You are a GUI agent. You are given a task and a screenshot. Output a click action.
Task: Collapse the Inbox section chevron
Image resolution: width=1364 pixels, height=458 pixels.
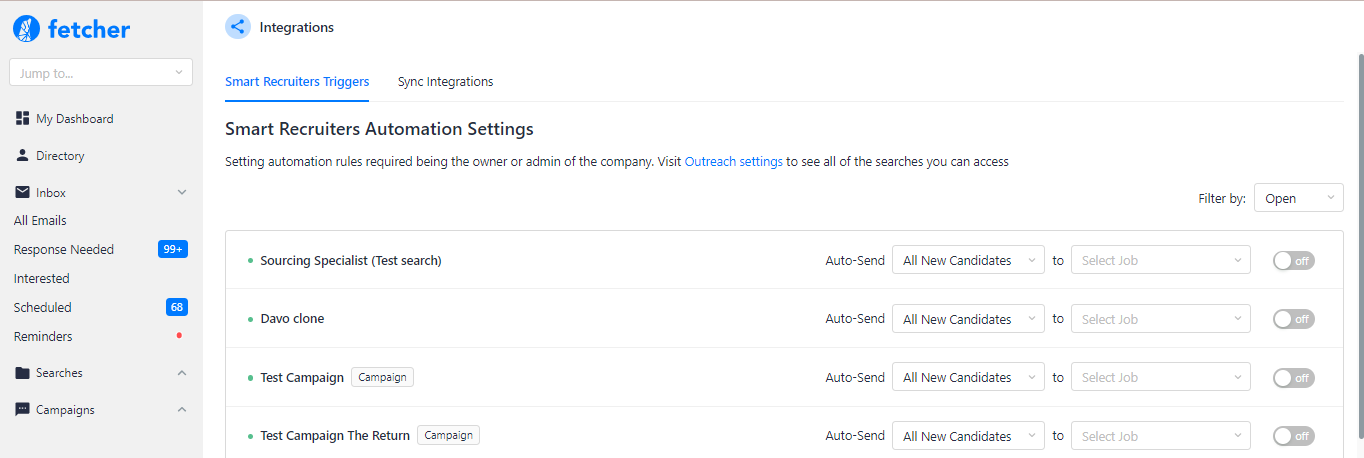(x=182, y=192)
